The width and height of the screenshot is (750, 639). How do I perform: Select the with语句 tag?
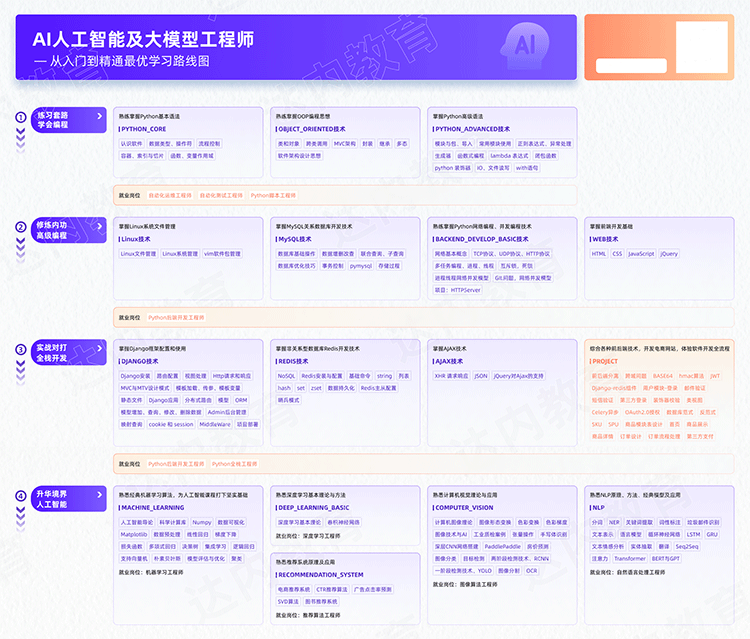pos(527,168)
